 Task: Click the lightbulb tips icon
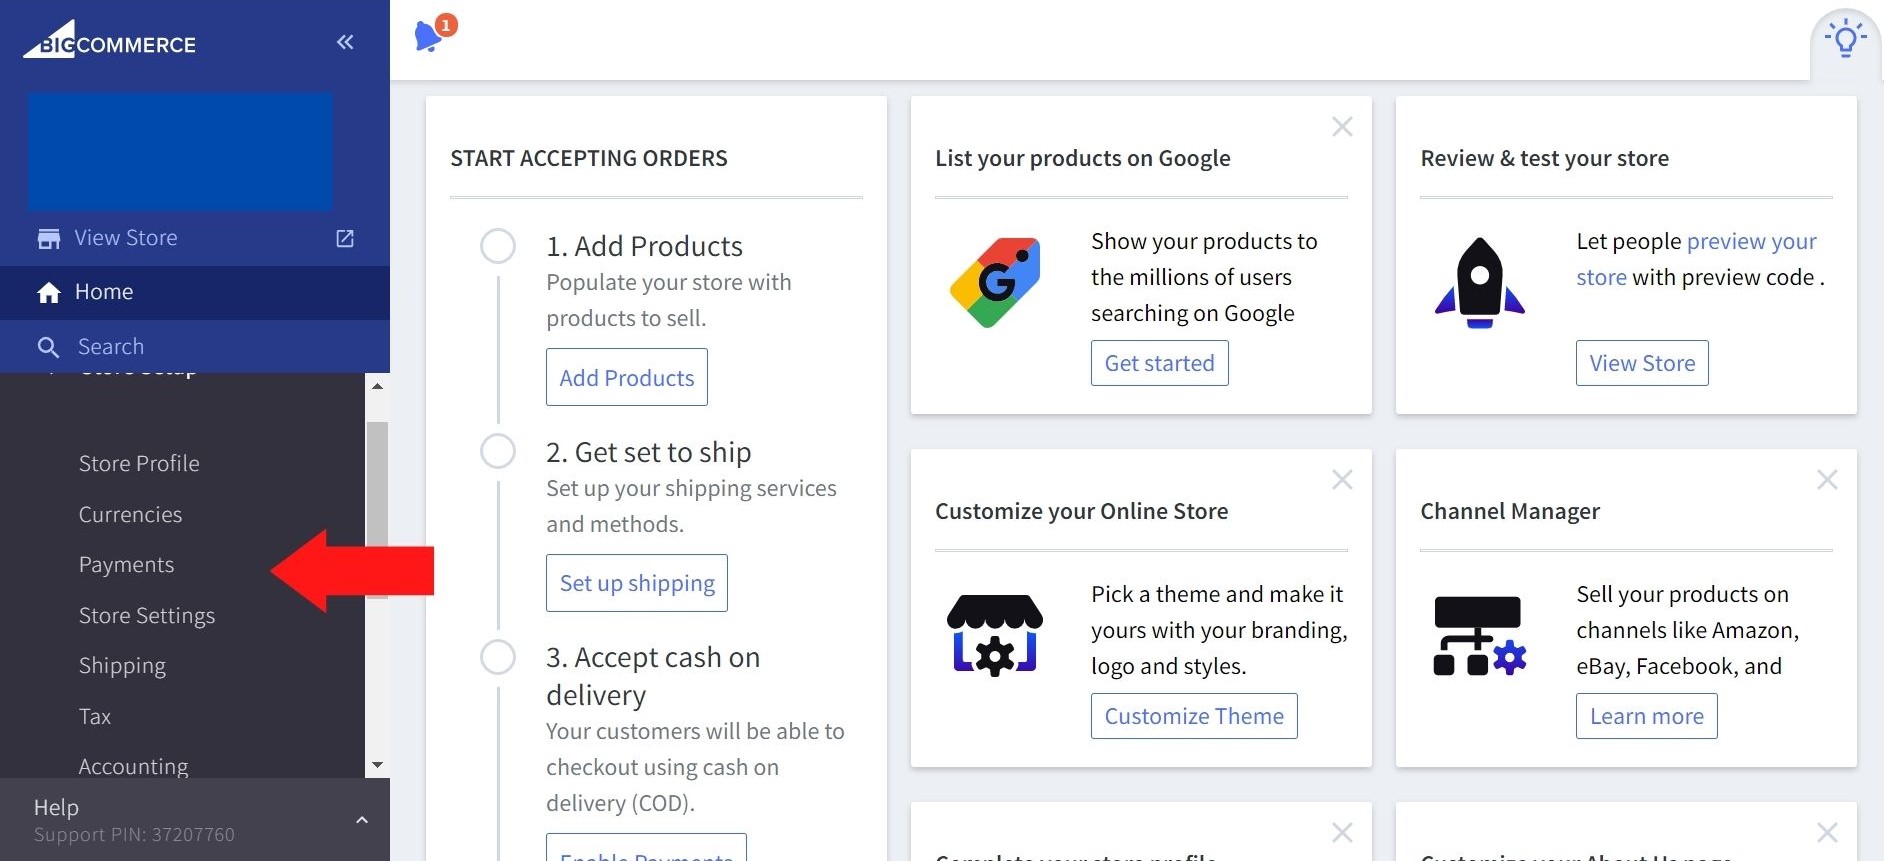pos(1845,40)
